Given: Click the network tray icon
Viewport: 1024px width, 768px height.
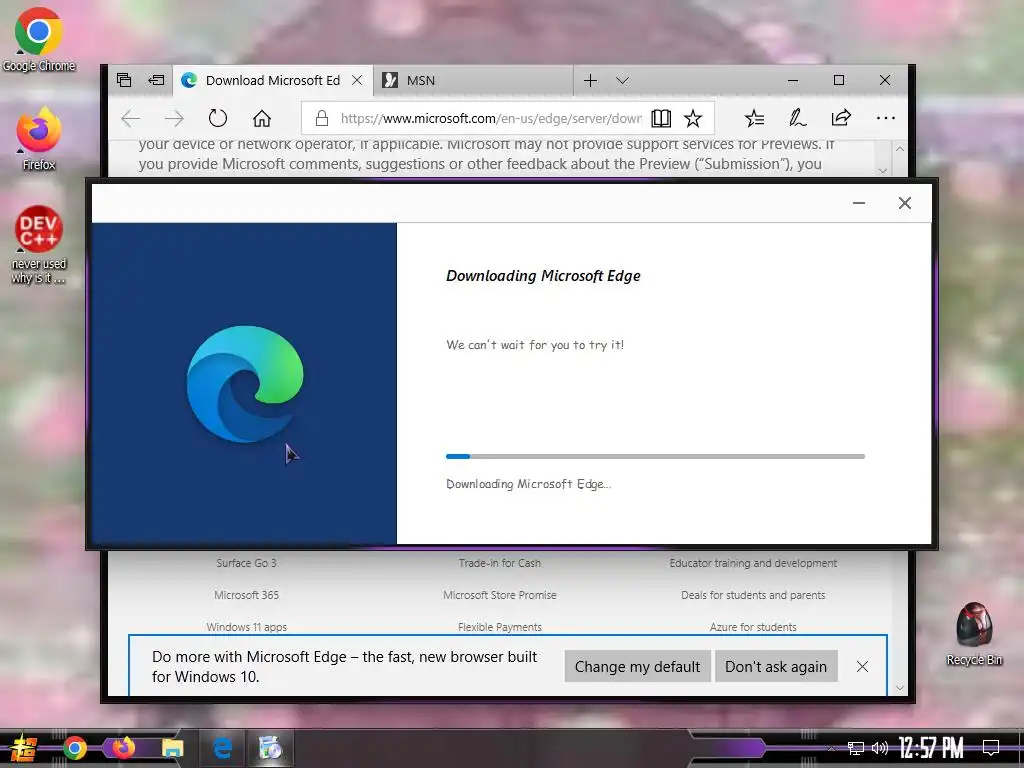Looking at the screenshot, I should (856, 748).
